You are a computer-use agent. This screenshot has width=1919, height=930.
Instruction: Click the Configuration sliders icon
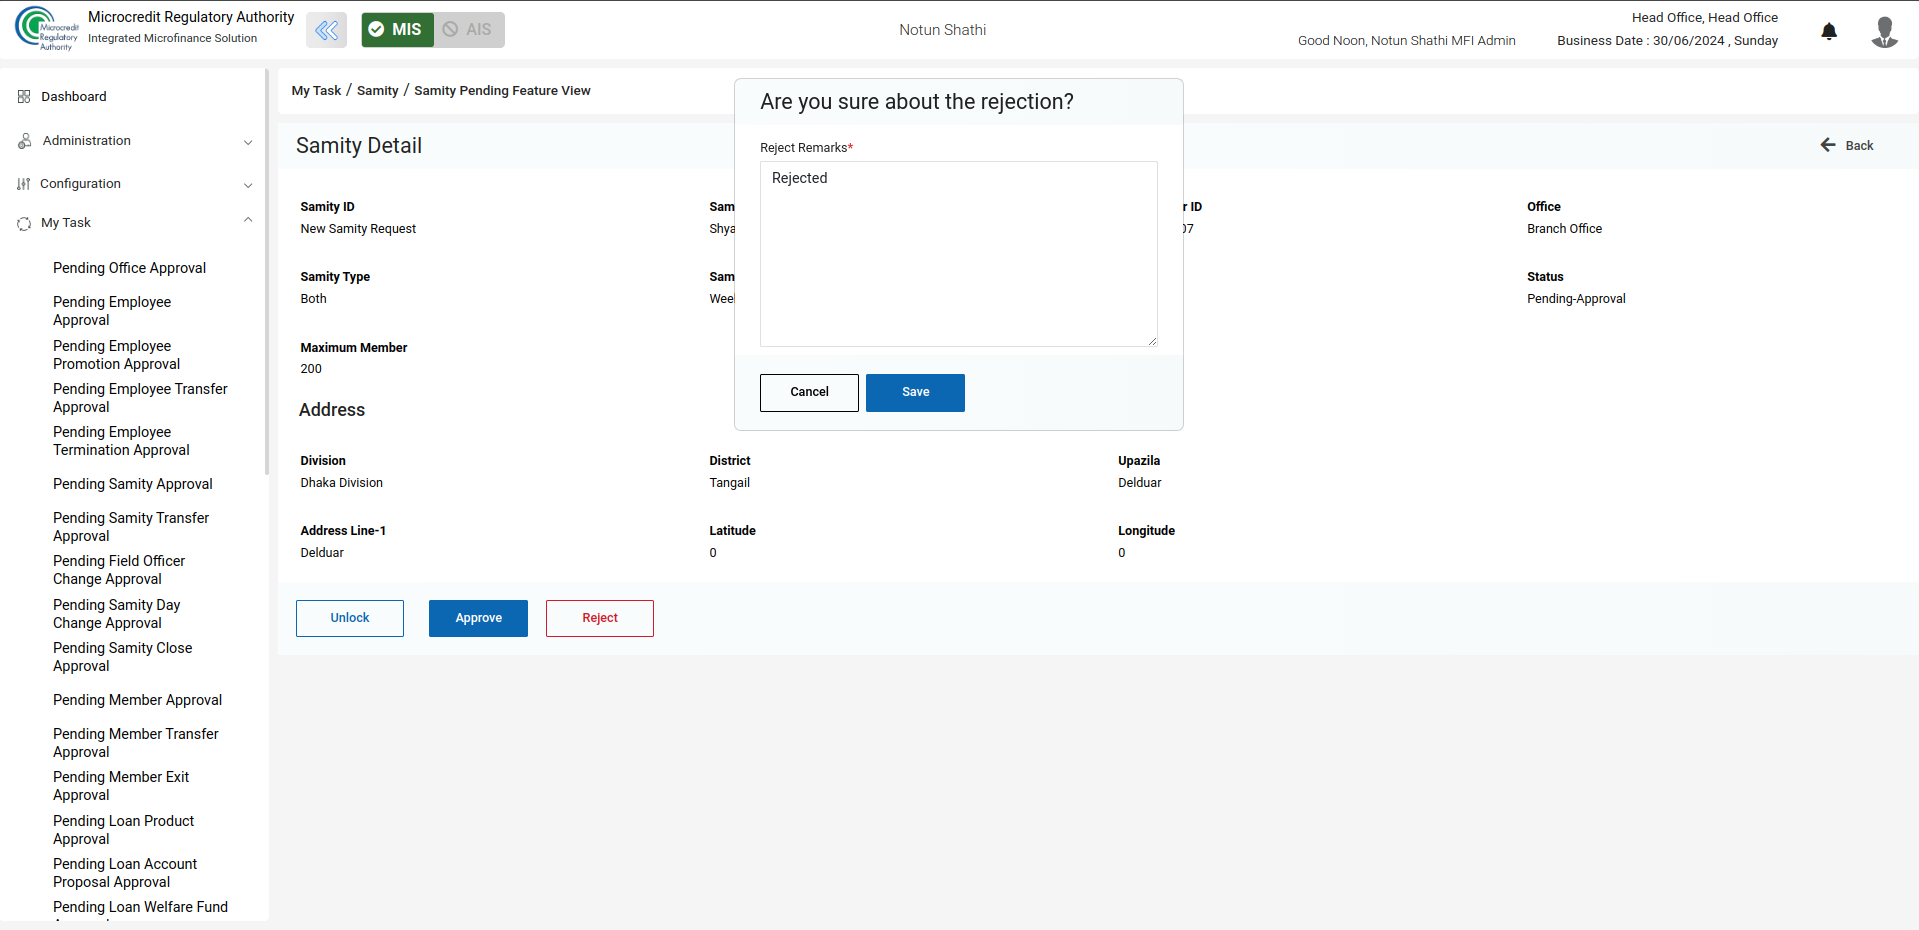click(x=24, y=184)
